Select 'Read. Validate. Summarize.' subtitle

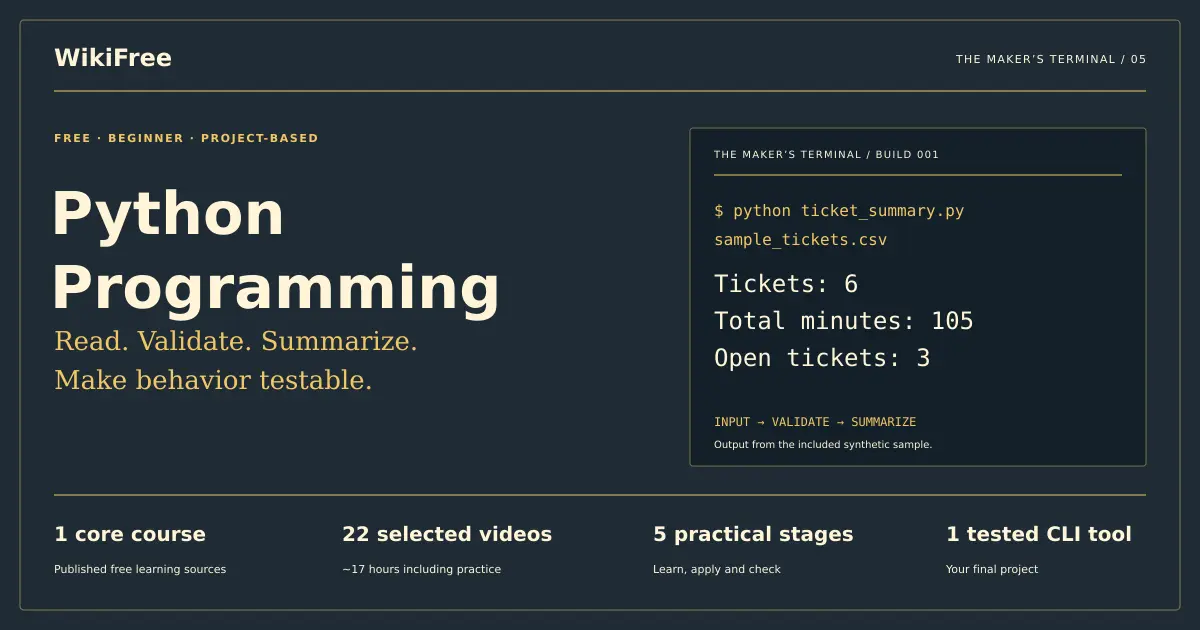[x=236, y=341]
